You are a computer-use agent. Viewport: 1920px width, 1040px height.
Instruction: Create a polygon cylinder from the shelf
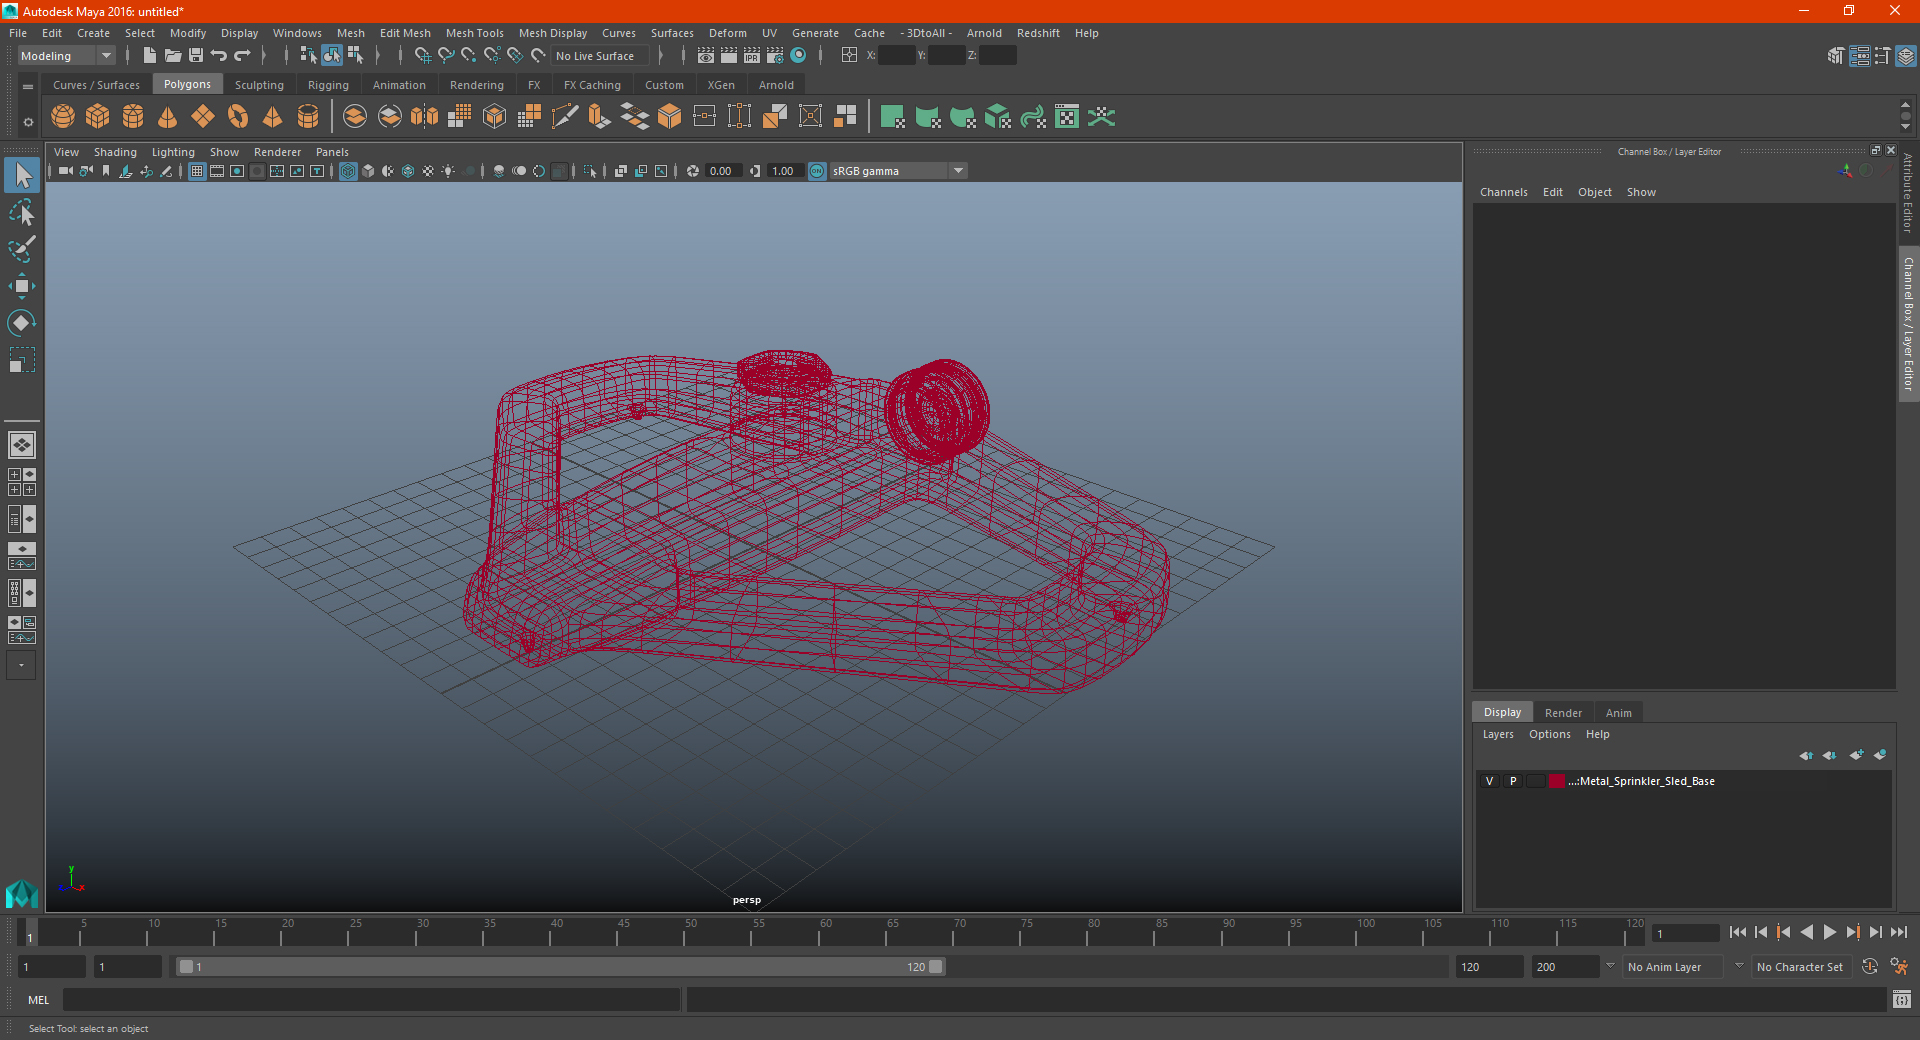point(133,117)
